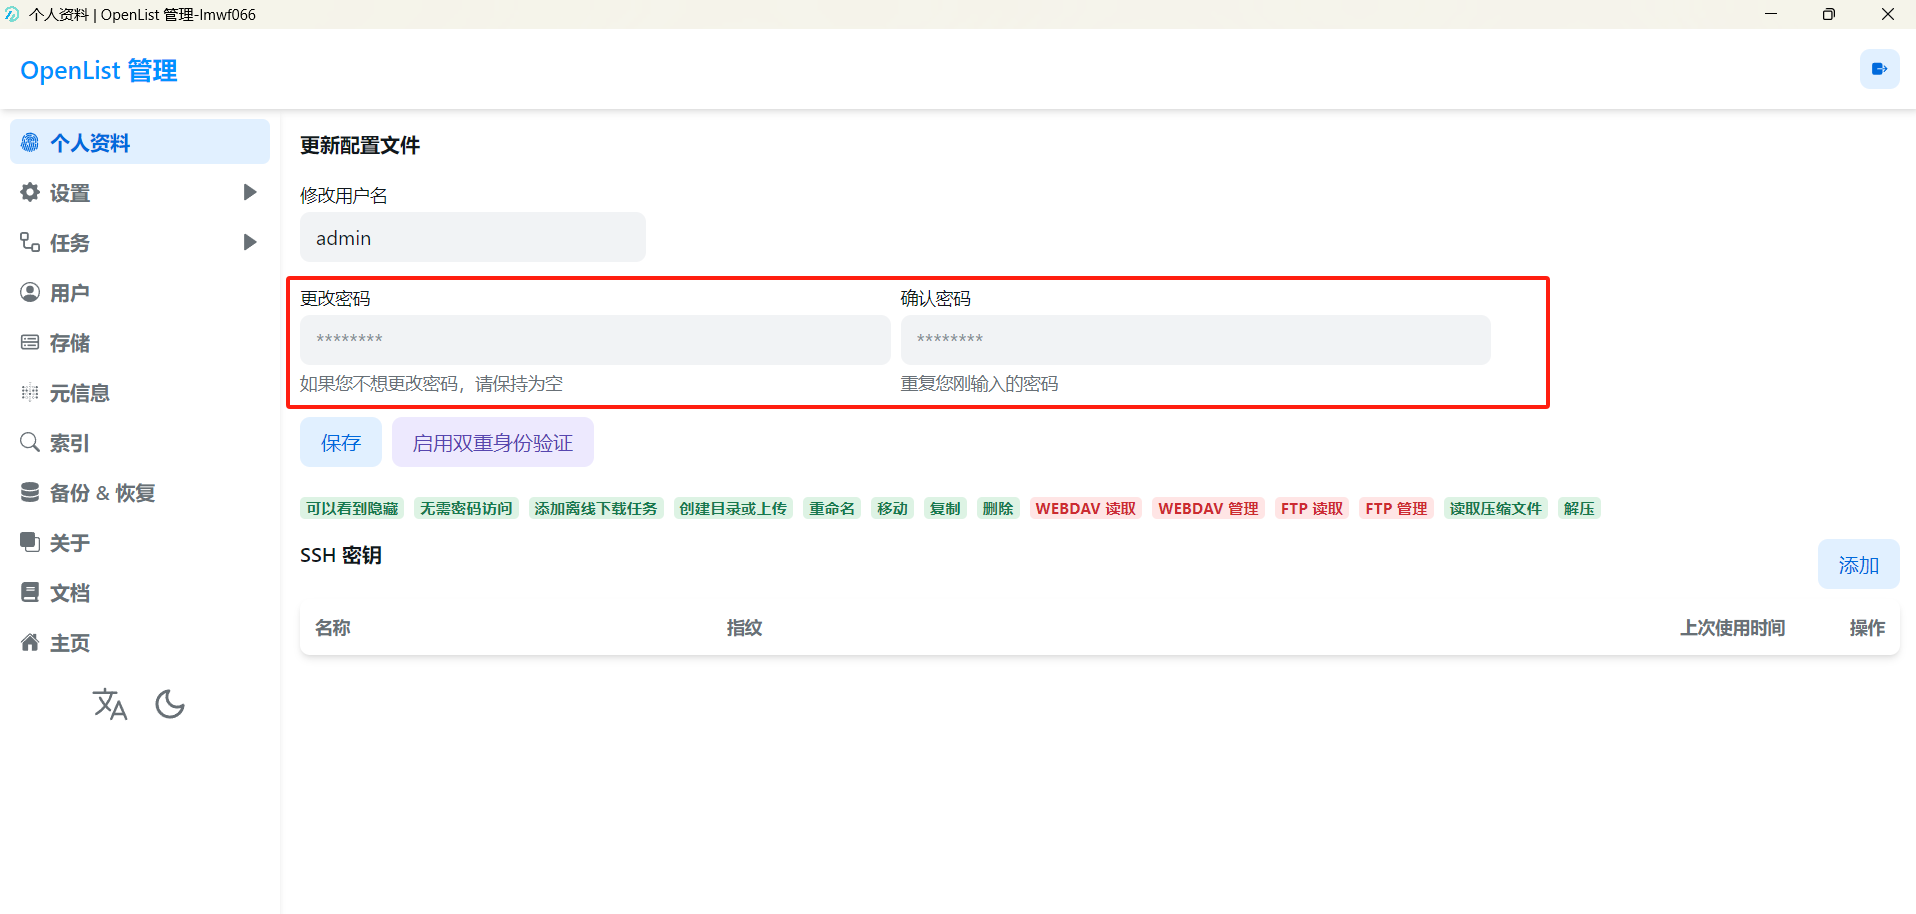
Task: Click the 保存 button
Action: coord(341,442)
